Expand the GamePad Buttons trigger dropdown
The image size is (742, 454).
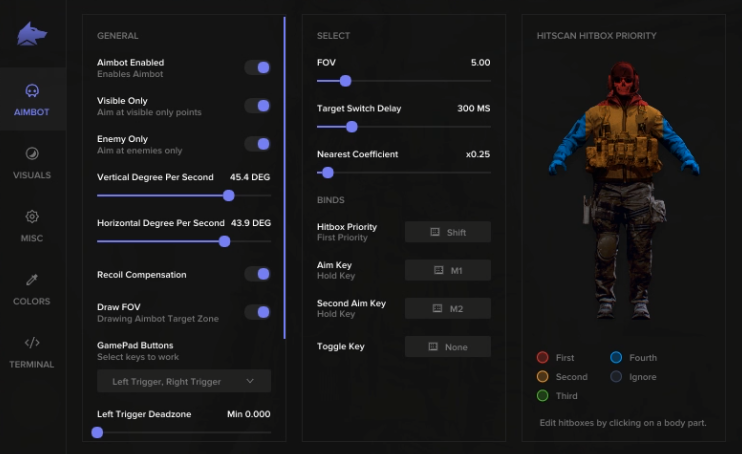[x=184, y=381]
